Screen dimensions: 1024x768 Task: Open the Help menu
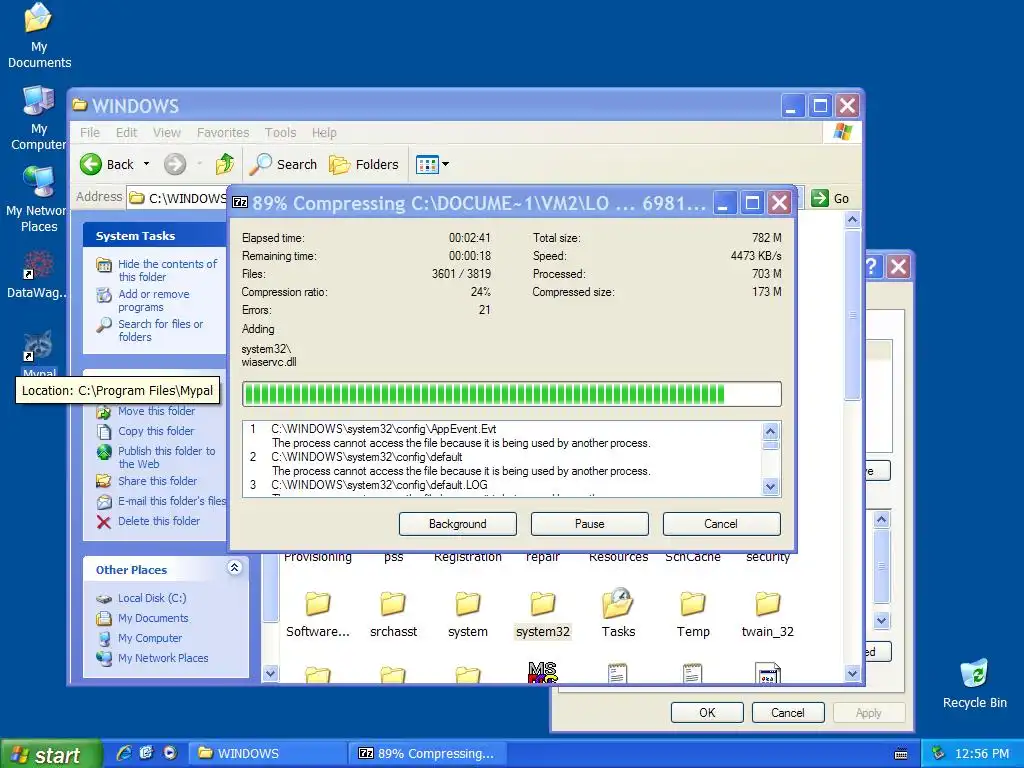tap(324, 133)
